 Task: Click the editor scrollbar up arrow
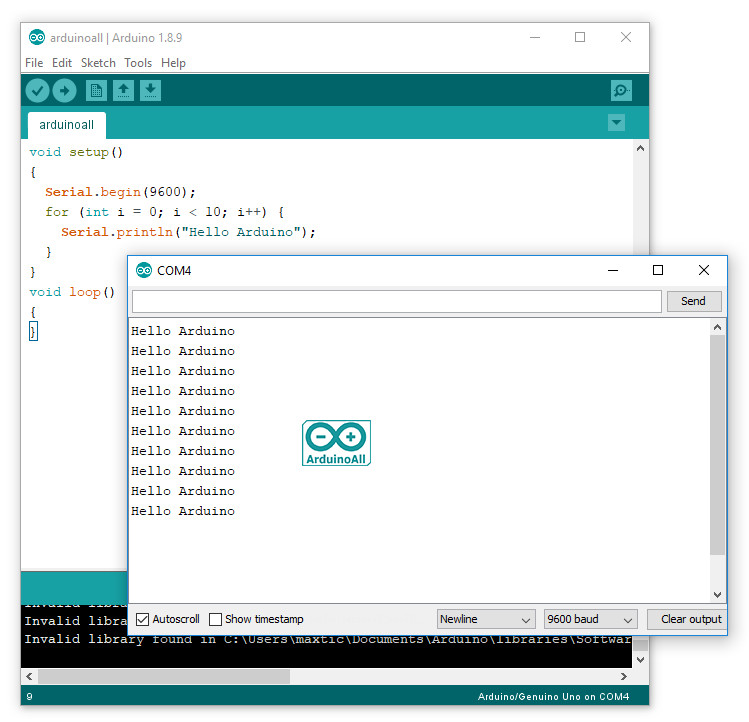tap(641, 149)
